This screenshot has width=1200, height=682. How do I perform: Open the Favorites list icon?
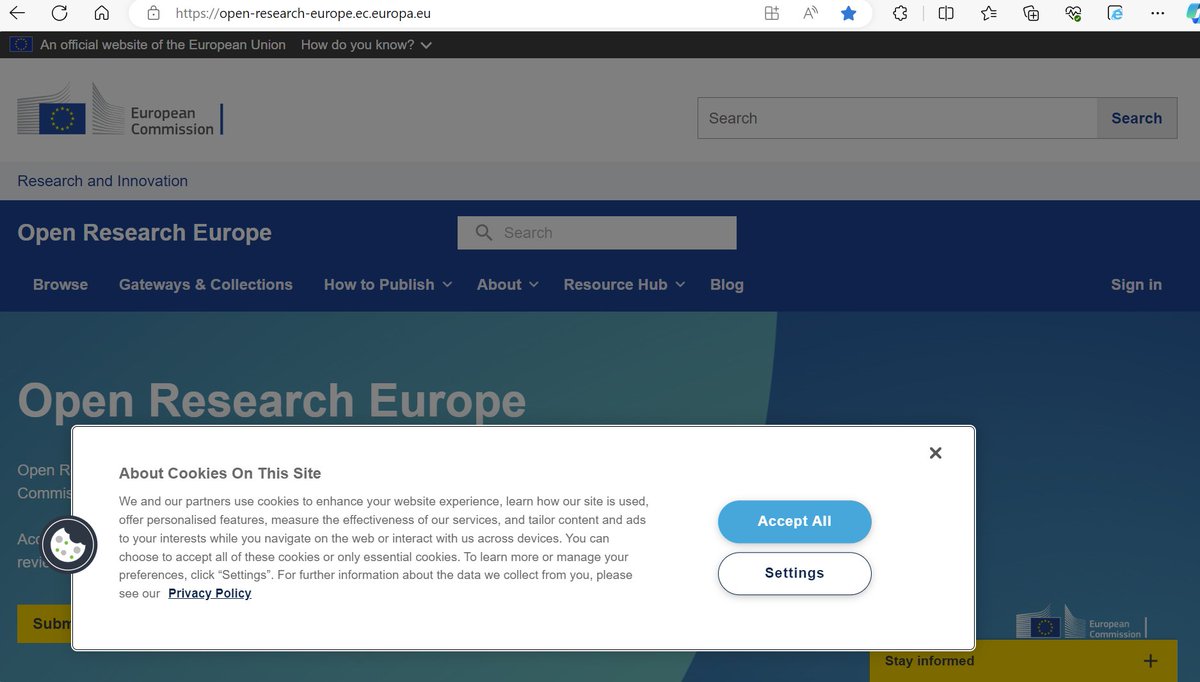(x=989, y=14)
